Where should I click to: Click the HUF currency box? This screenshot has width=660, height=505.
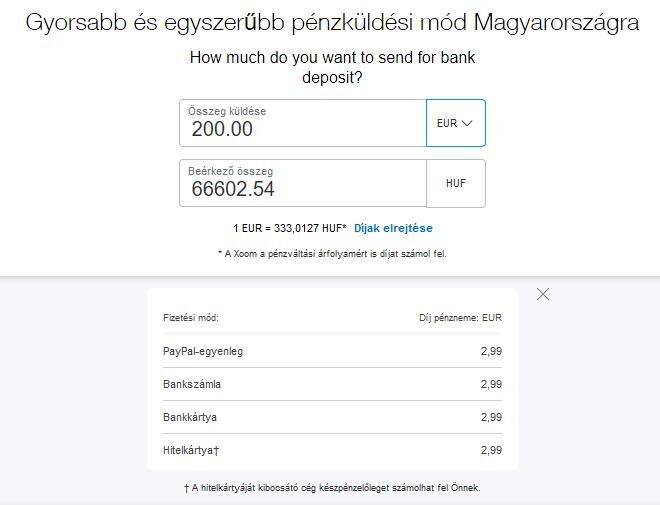(x=456, y=183)
